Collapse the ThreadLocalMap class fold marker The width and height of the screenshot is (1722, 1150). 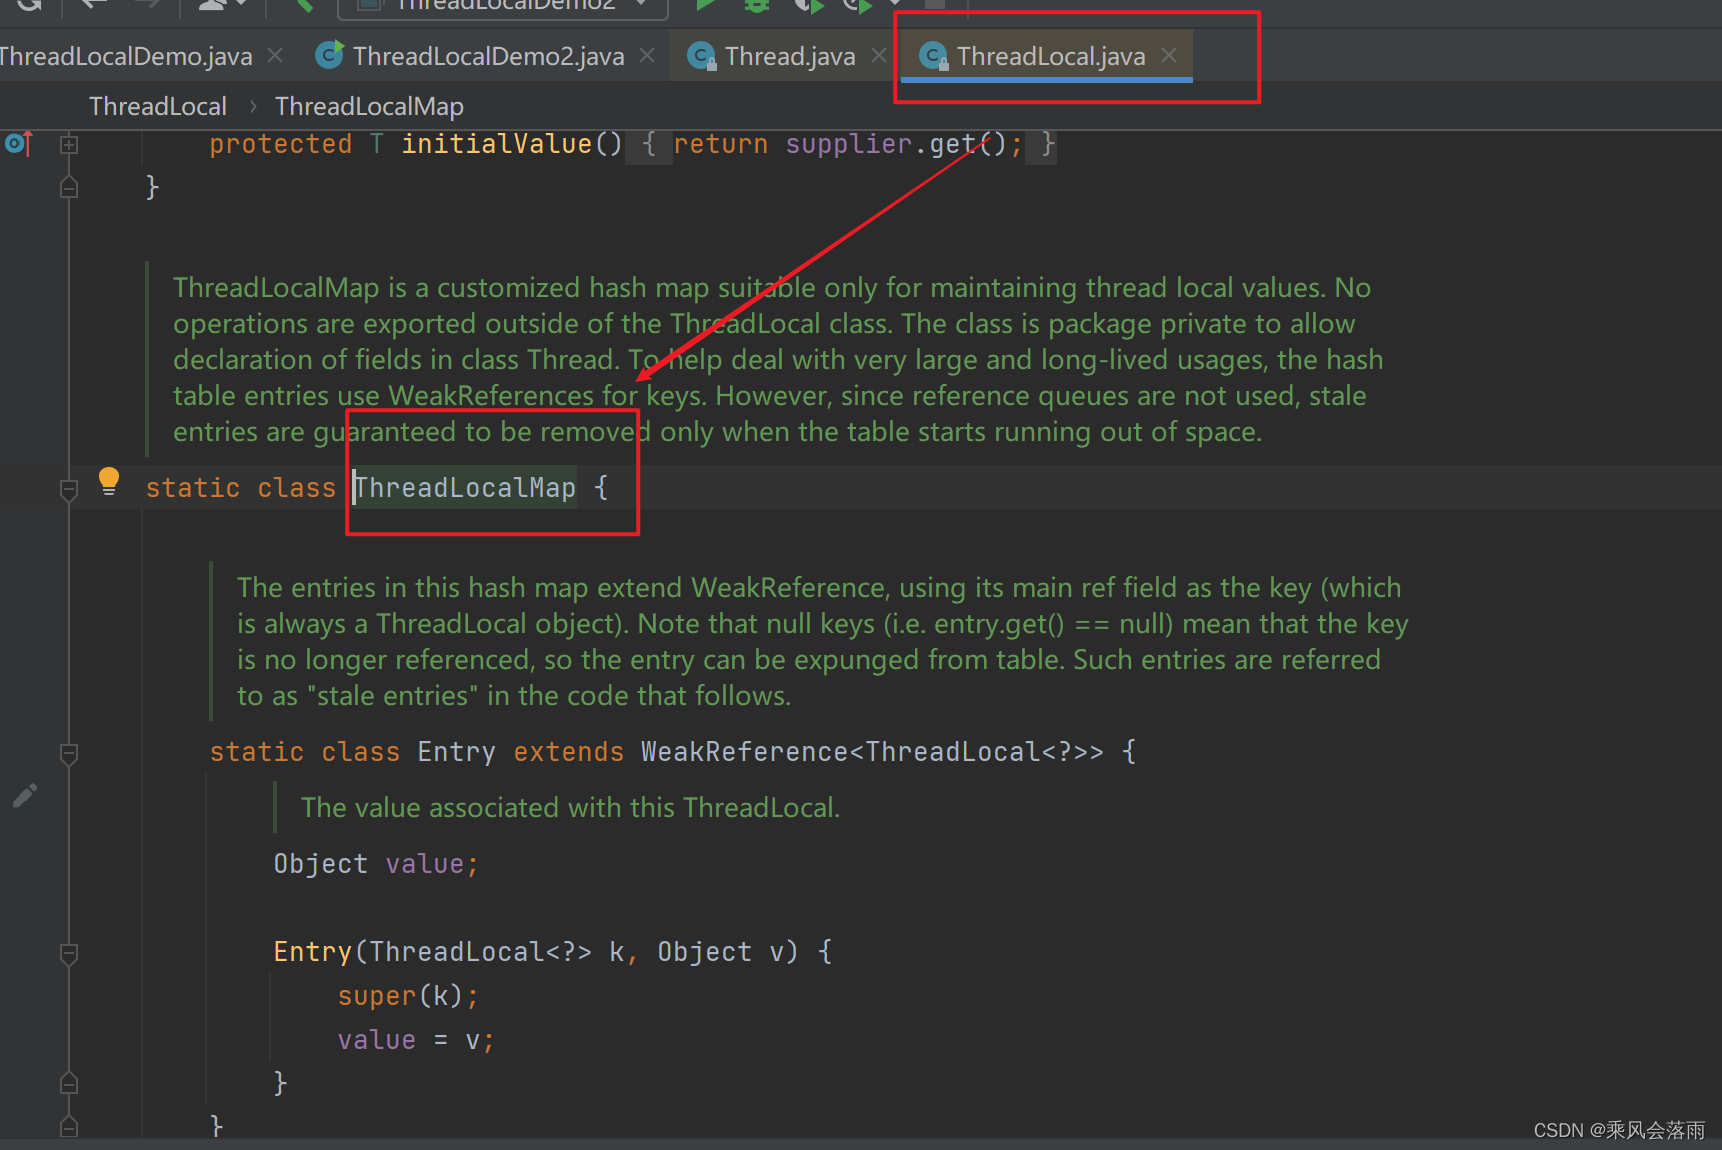pyautogui.click(x=69, y=489)
